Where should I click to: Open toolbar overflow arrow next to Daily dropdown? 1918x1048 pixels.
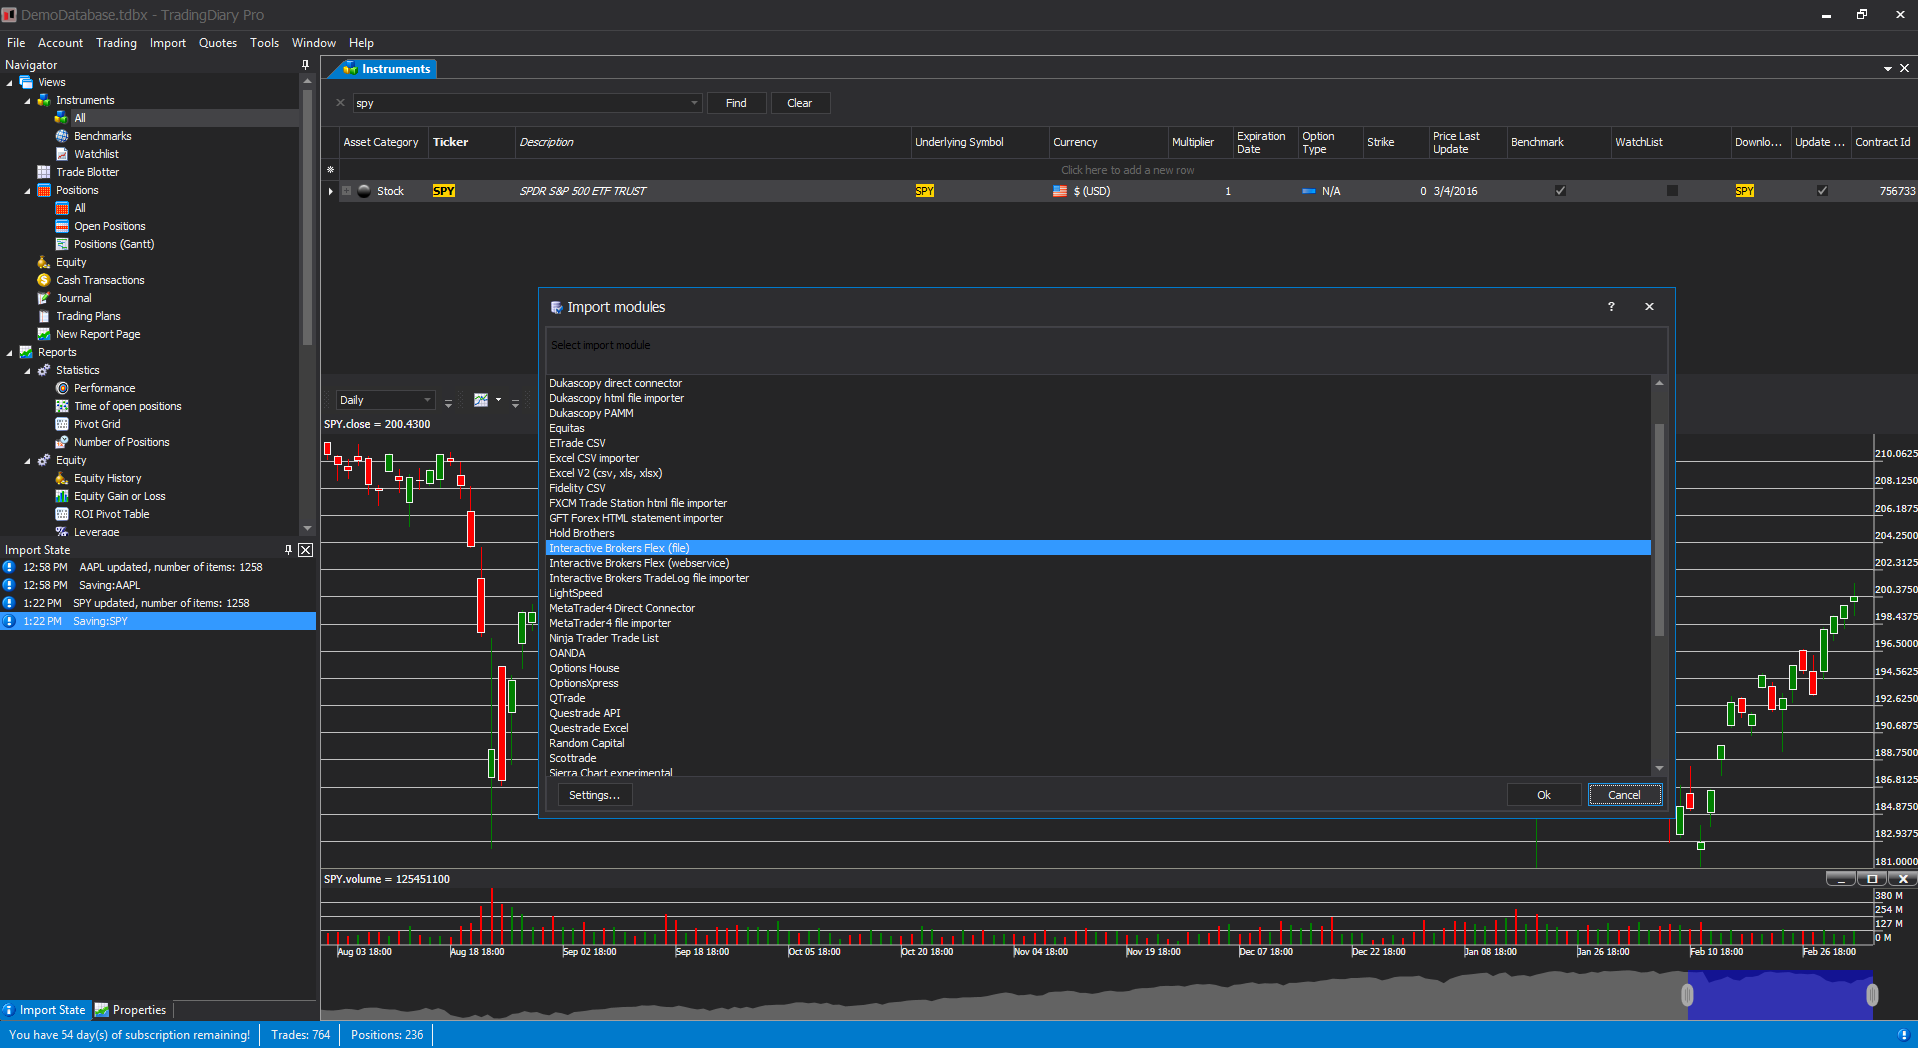[x=448, y=402]
